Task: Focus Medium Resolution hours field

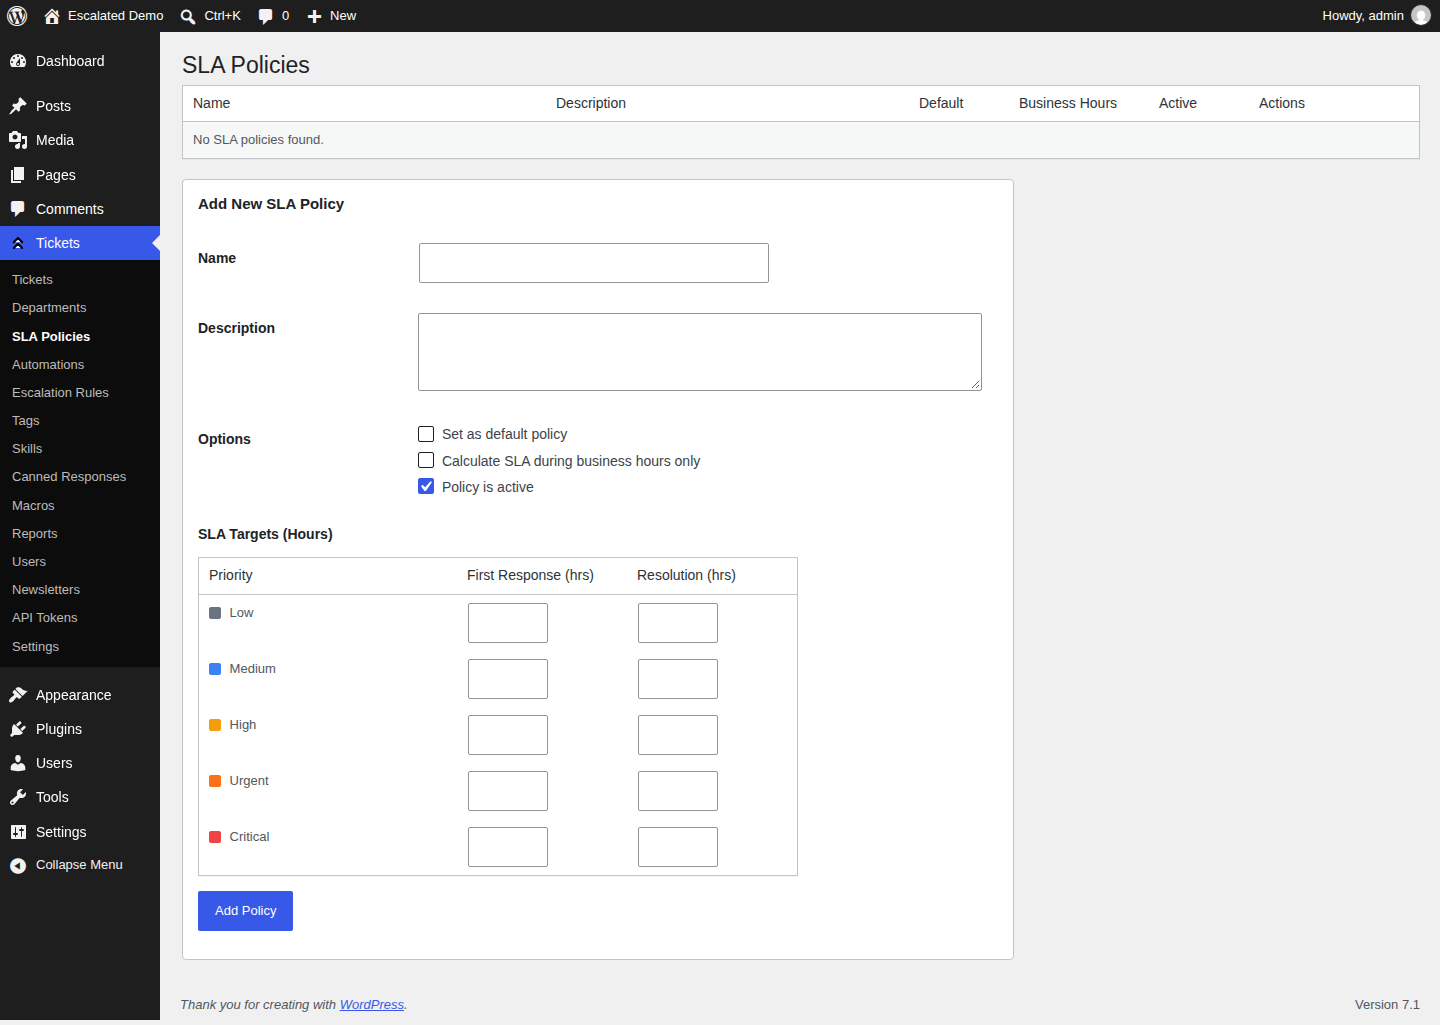Action: (678, 679)
